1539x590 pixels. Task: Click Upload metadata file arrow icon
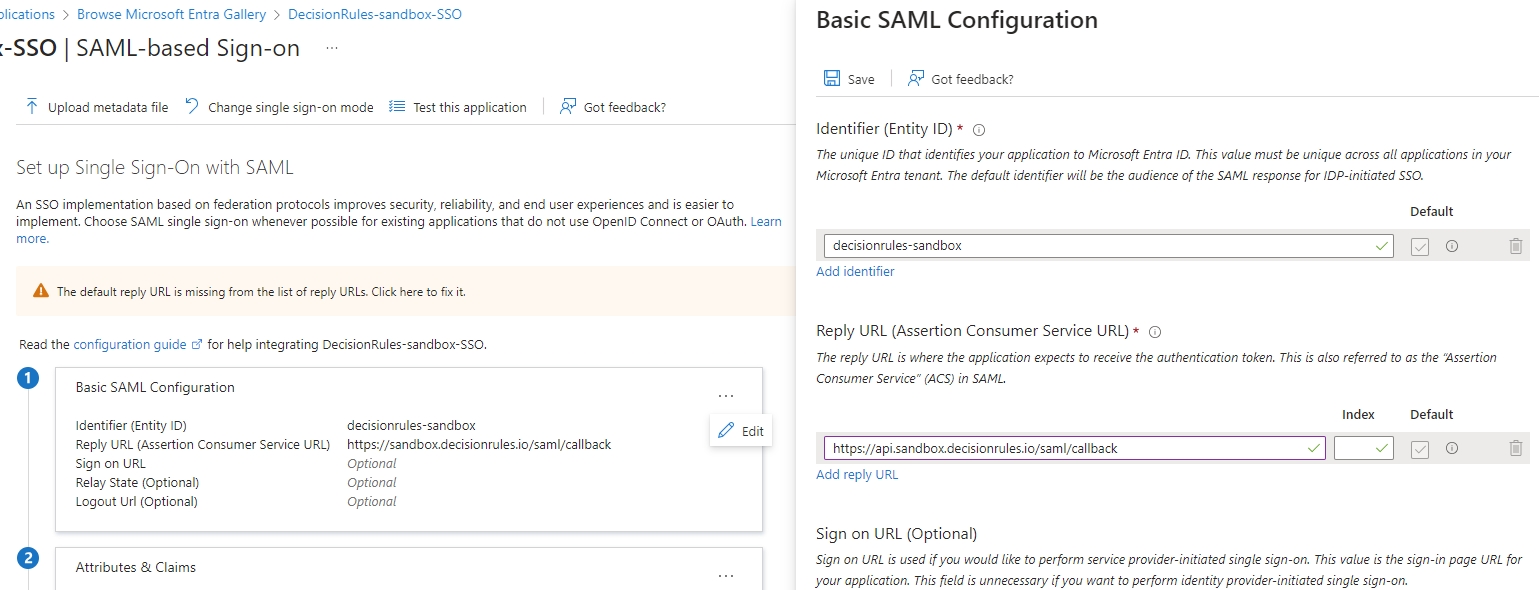32,107
